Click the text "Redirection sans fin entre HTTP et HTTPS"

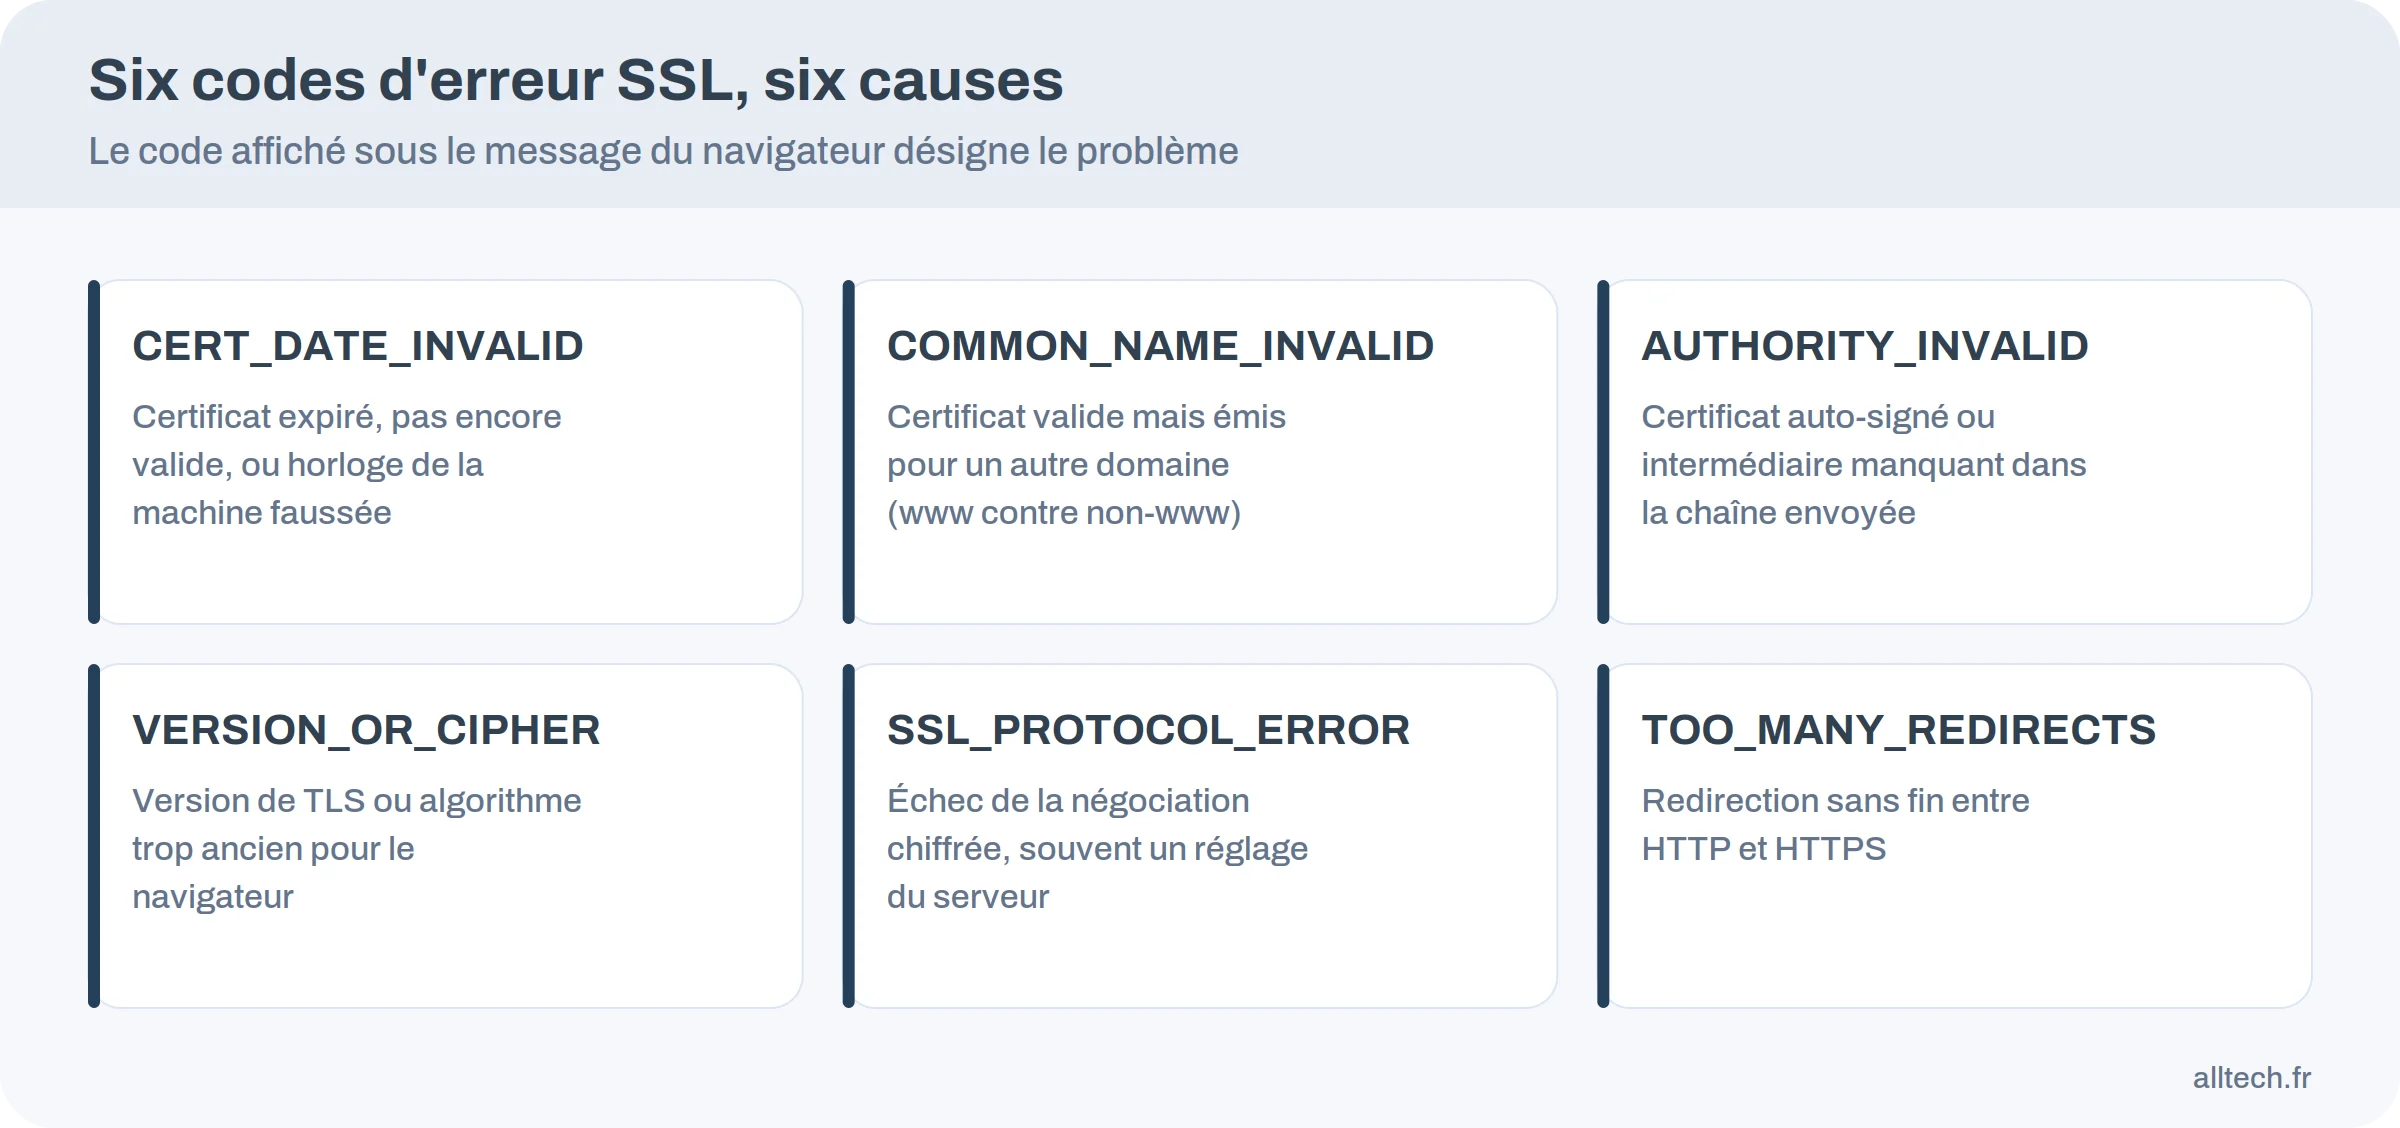[x=1835, y=824]
